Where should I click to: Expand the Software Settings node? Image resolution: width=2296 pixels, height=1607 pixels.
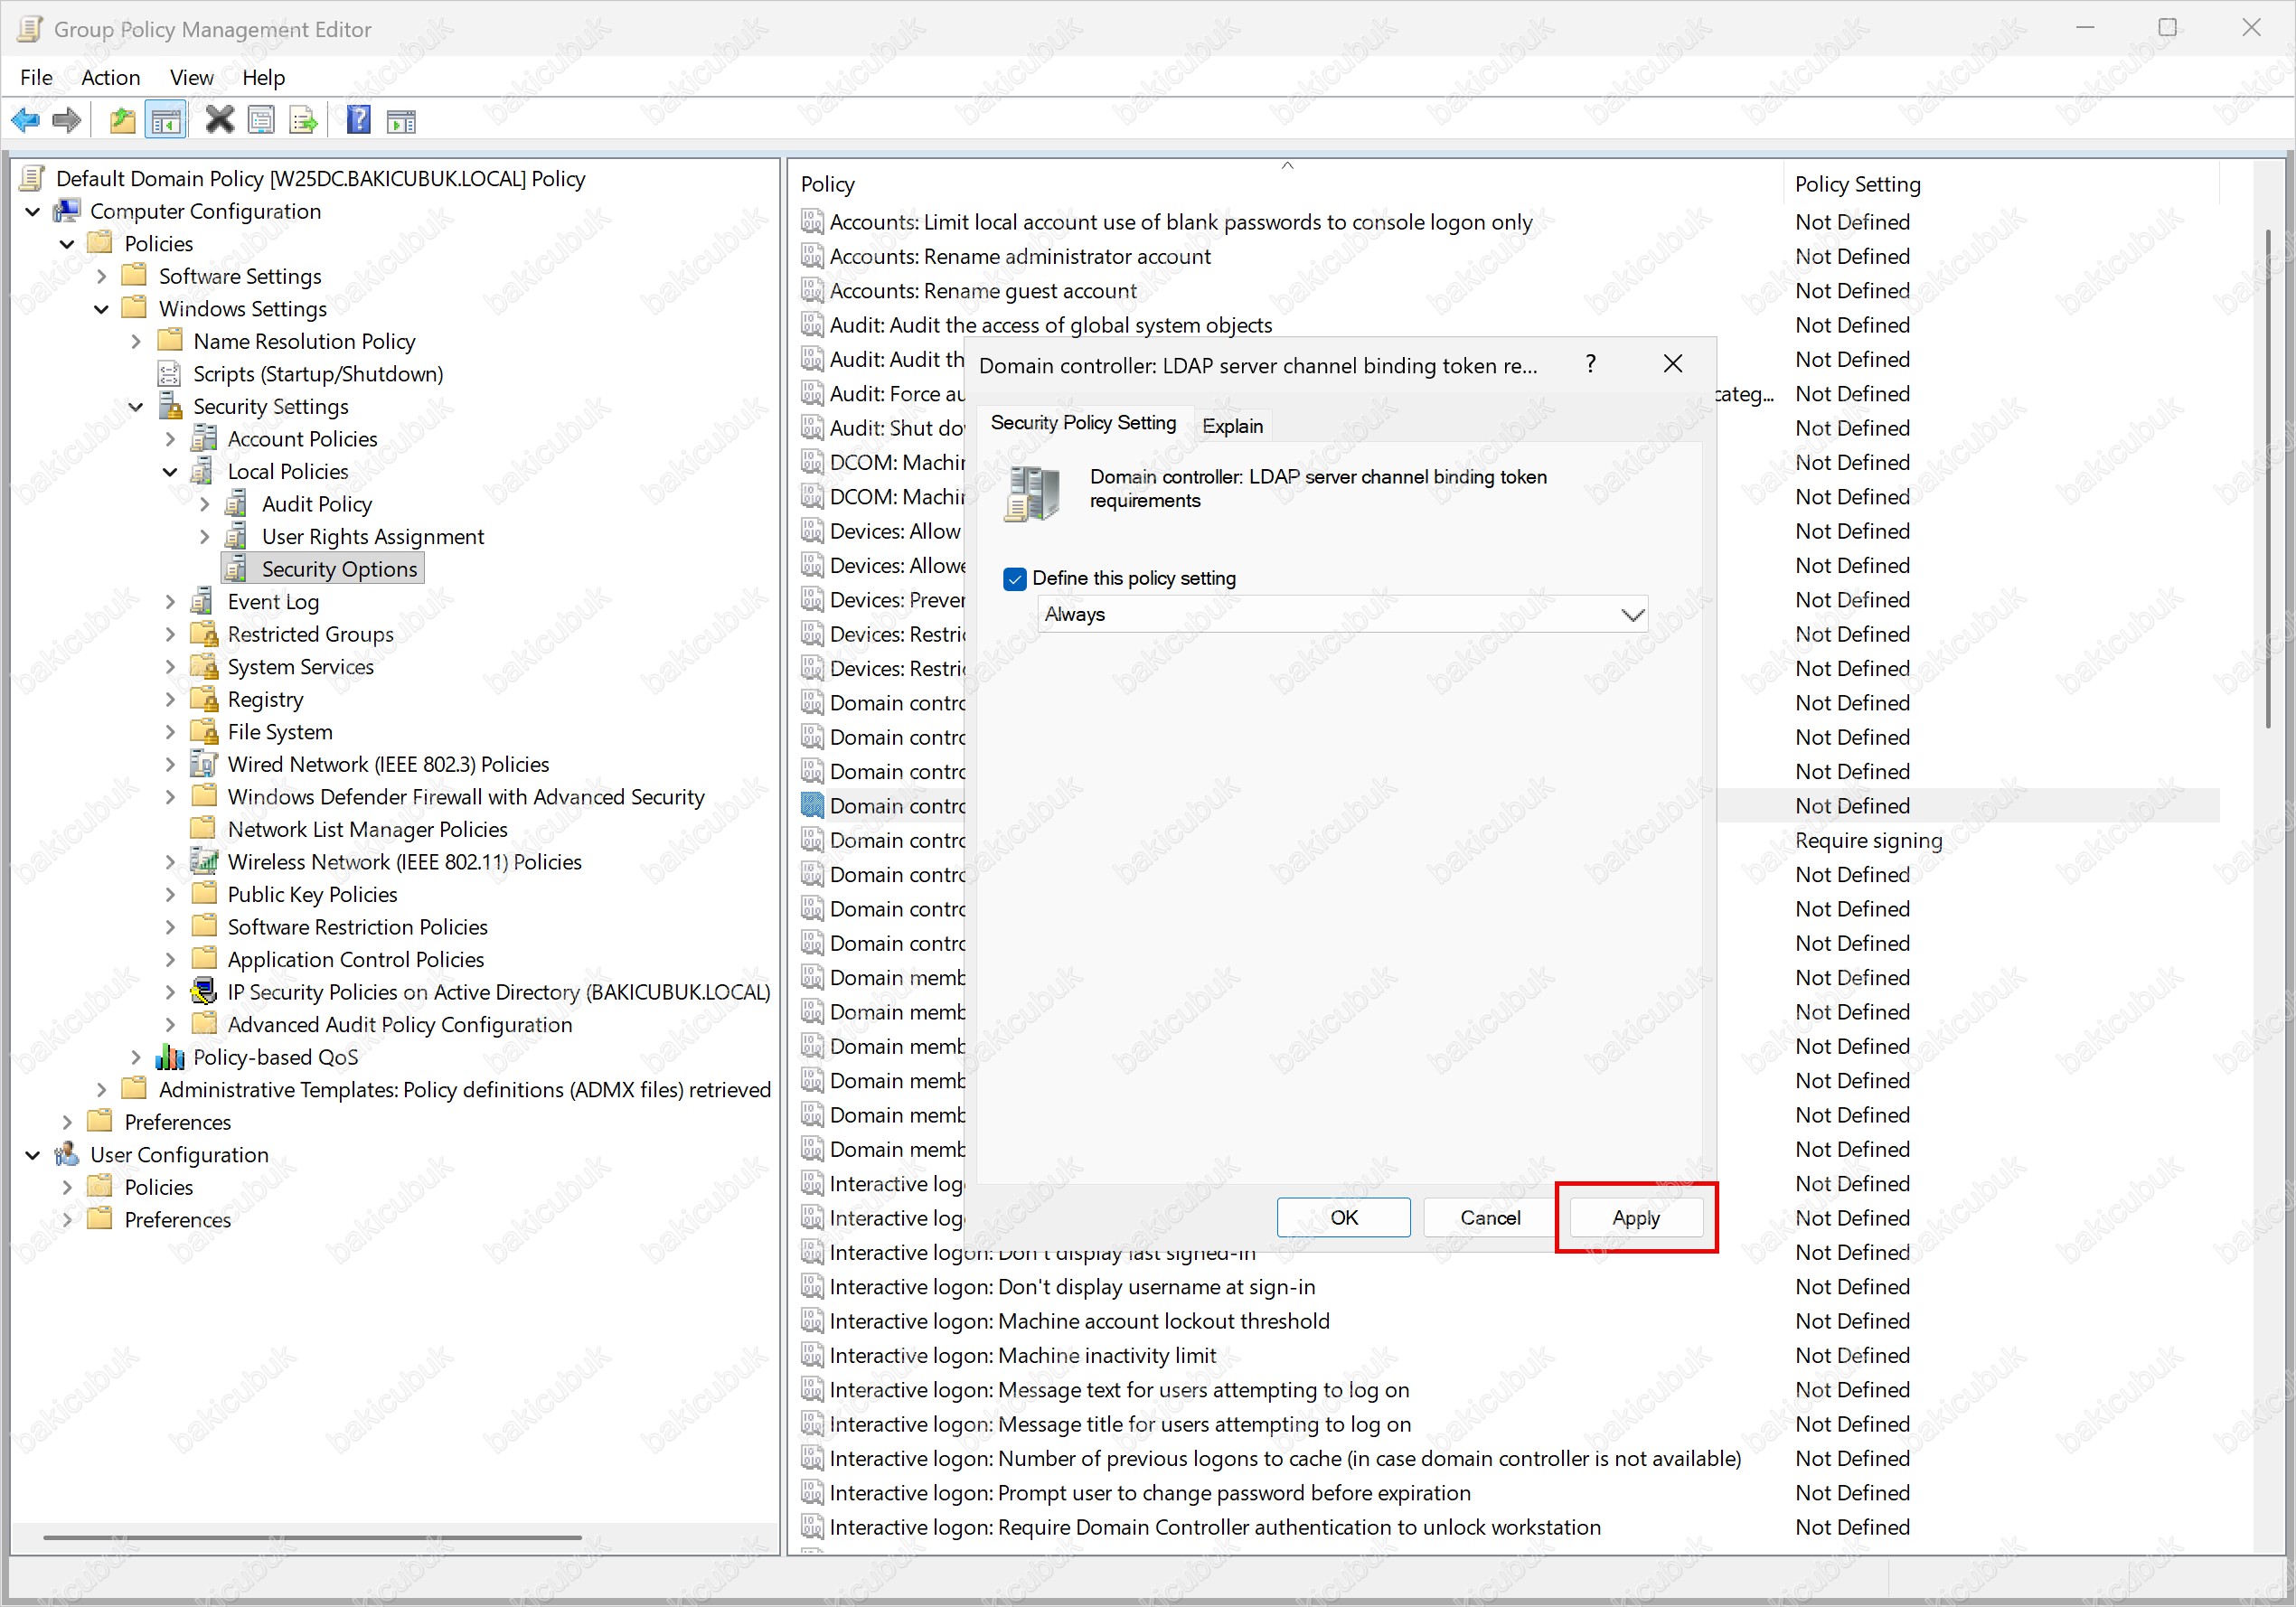pos(101,276)
